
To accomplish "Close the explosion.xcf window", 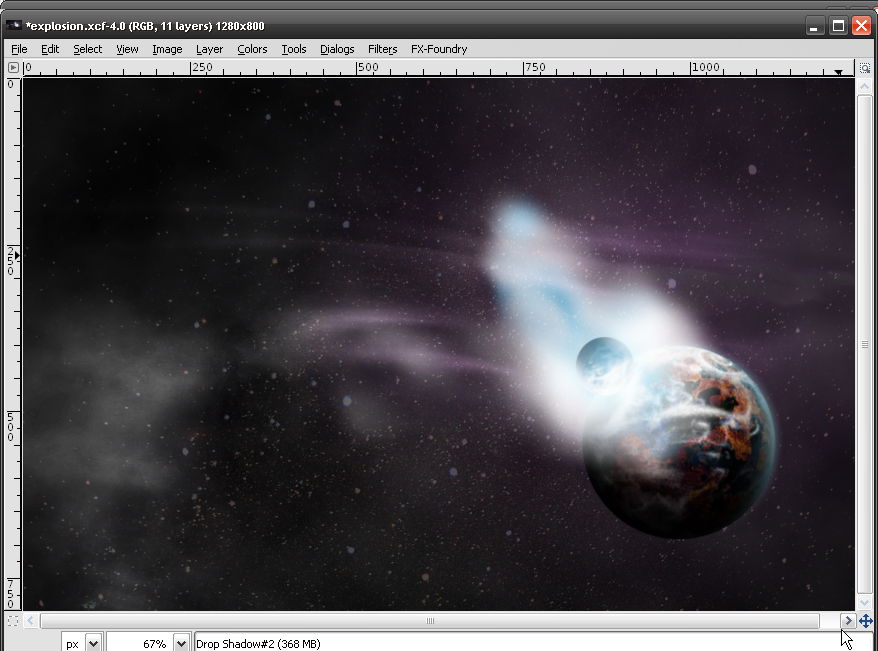I will click(861, 26).
